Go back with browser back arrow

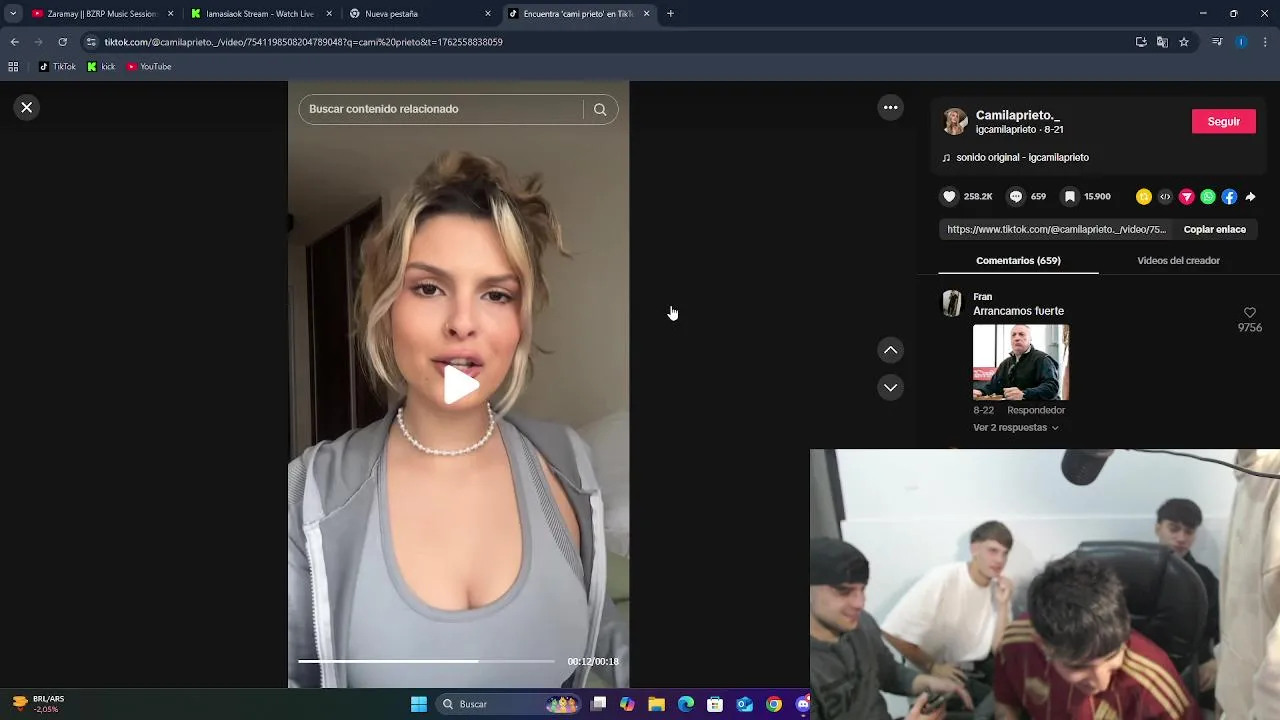pyautogui.click(x=14, y=42)
